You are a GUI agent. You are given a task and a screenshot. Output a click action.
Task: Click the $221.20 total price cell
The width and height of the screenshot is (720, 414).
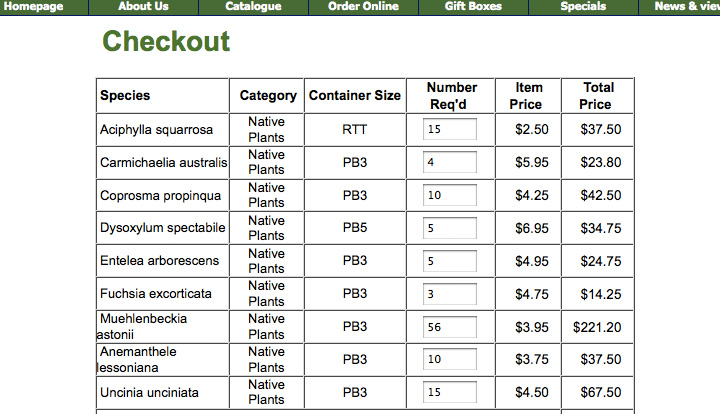(x=597, y=327)
